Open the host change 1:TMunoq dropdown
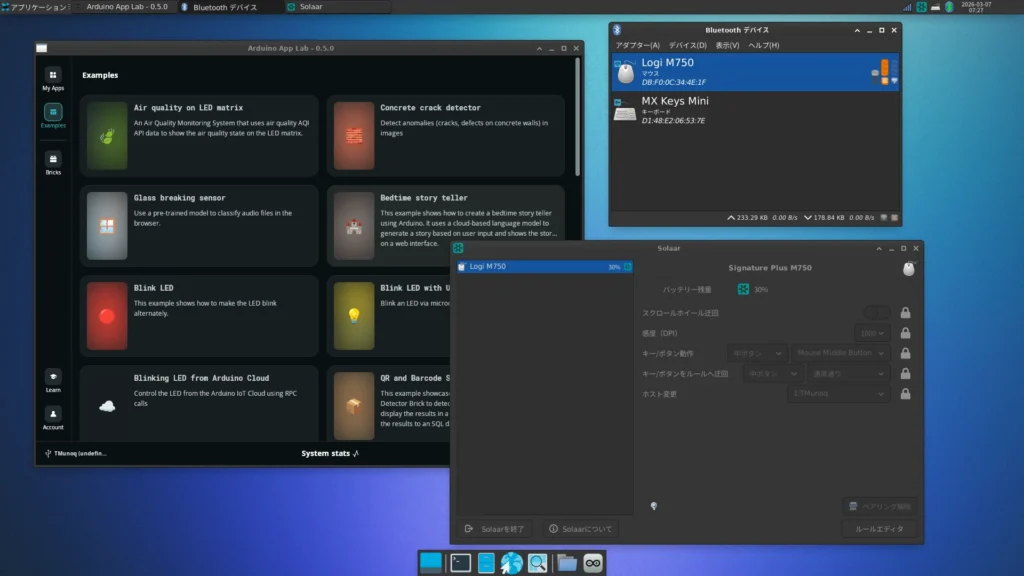 click(x=838, y=393)
